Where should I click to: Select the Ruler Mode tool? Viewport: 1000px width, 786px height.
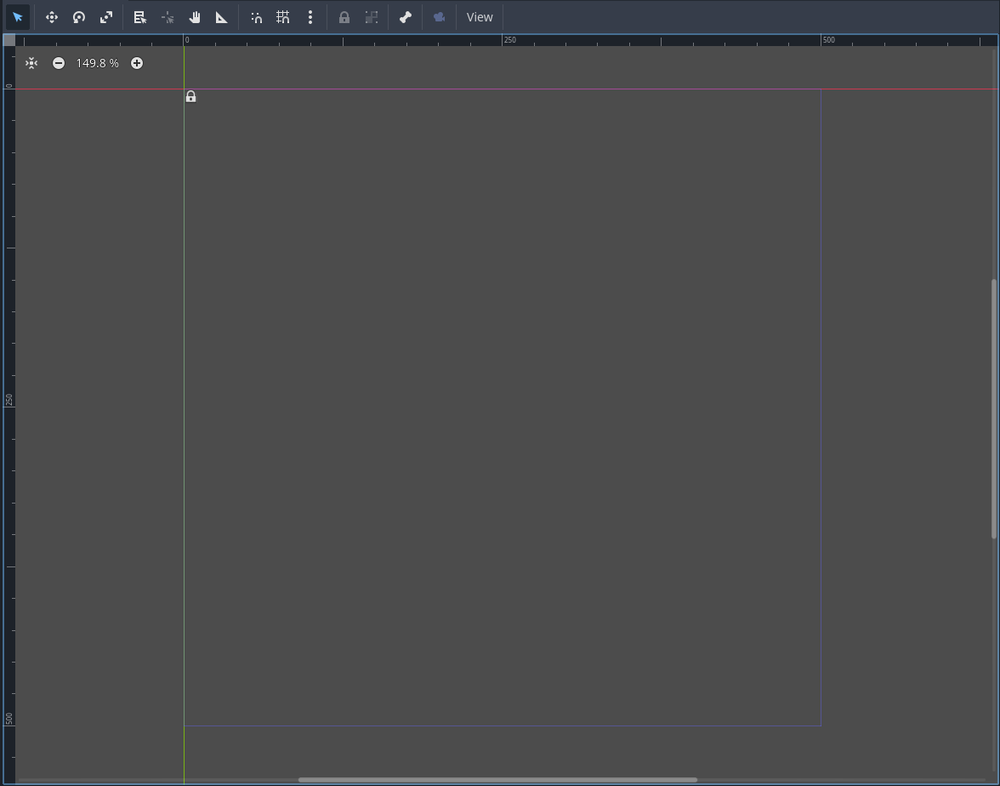pyautogui.click(x=221, y=17)
